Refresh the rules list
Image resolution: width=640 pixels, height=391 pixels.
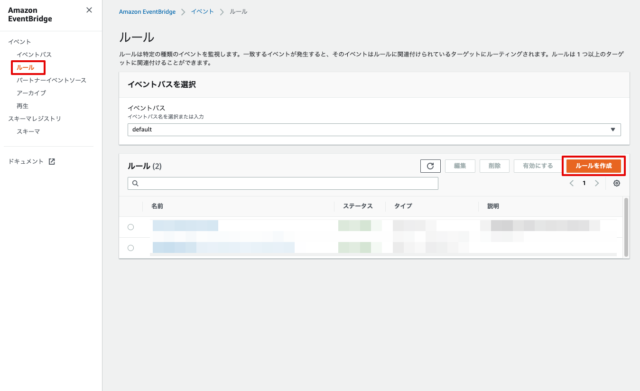(430, 166)
